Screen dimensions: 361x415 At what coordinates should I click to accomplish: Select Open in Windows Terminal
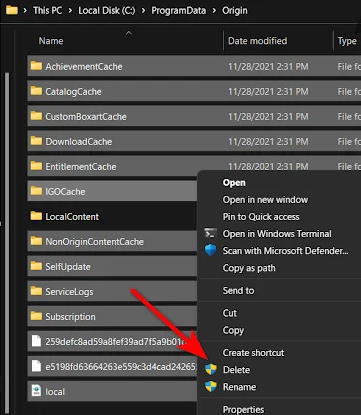(x=277, y=234)
